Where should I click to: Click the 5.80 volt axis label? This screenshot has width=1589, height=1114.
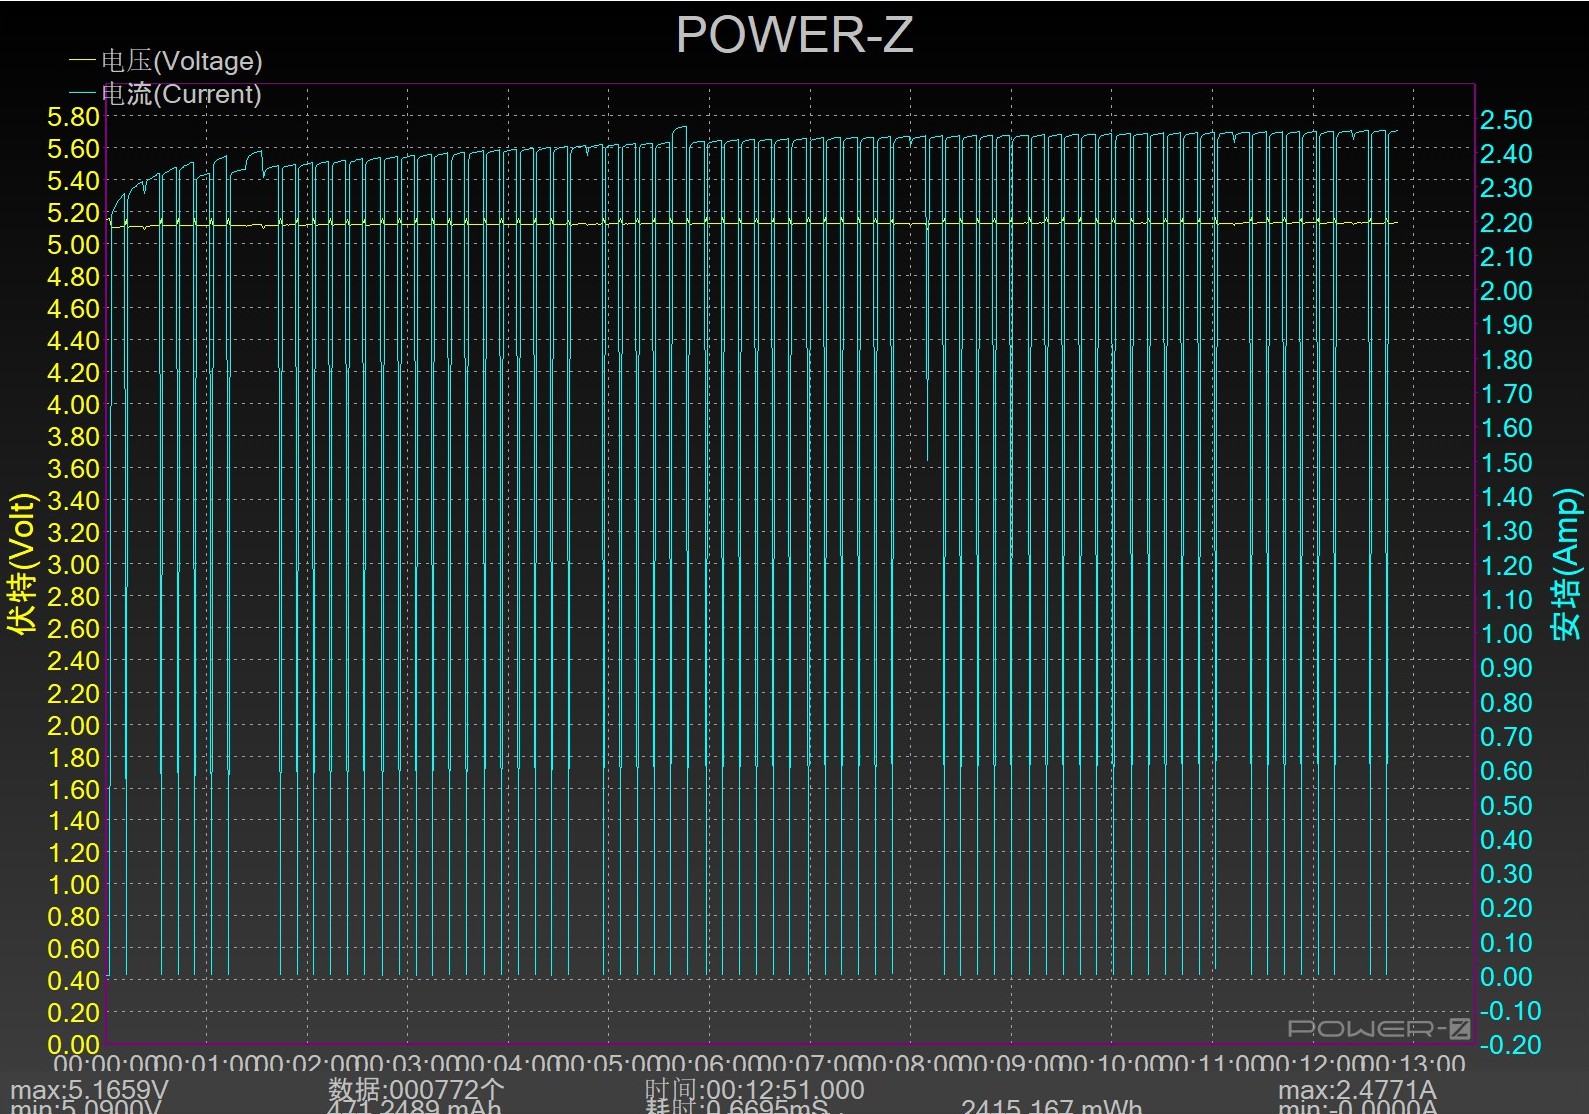point(73,117)
